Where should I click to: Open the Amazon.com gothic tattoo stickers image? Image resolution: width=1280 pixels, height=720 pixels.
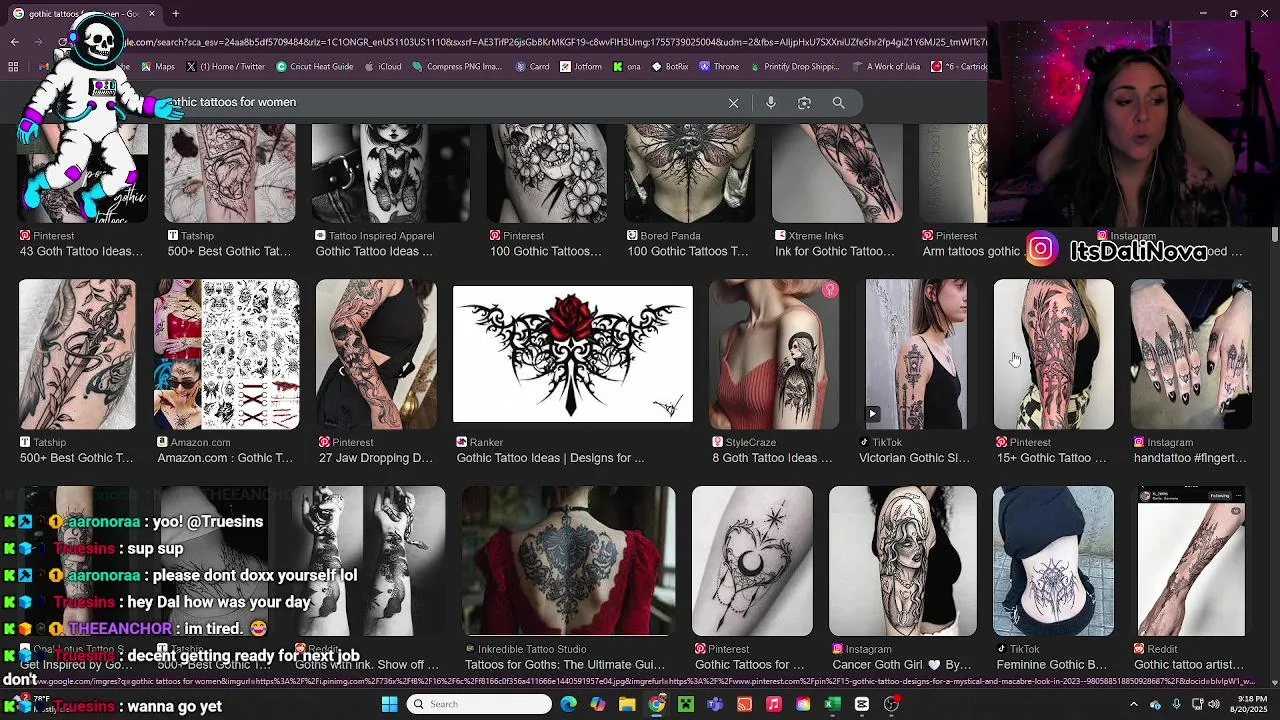click(x=226, y=354)
